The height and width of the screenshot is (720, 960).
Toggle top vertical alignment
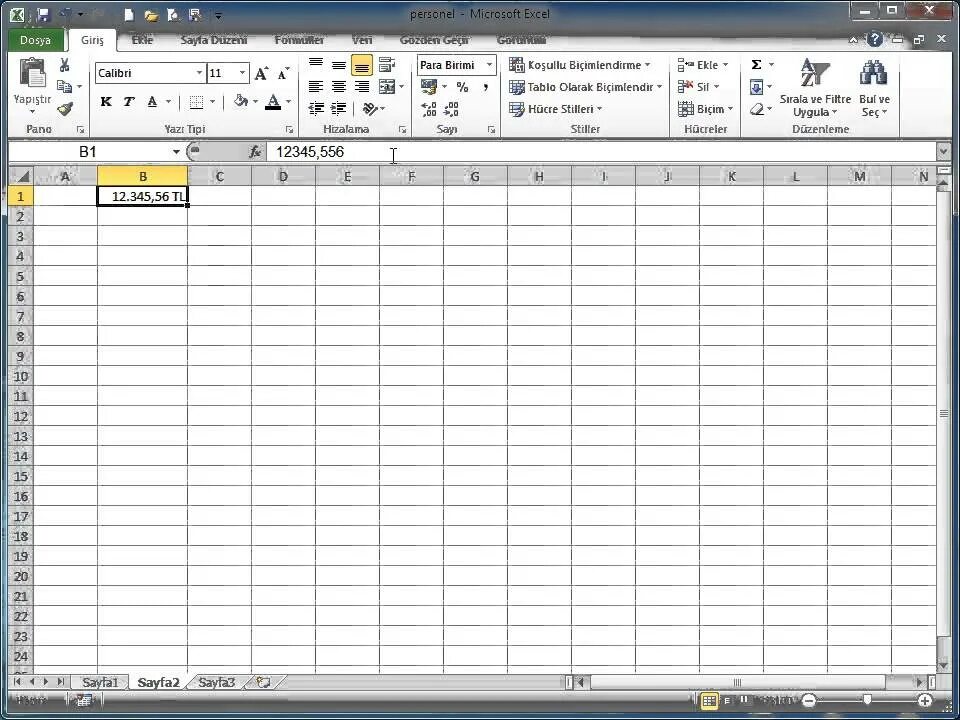coord(316,65)
